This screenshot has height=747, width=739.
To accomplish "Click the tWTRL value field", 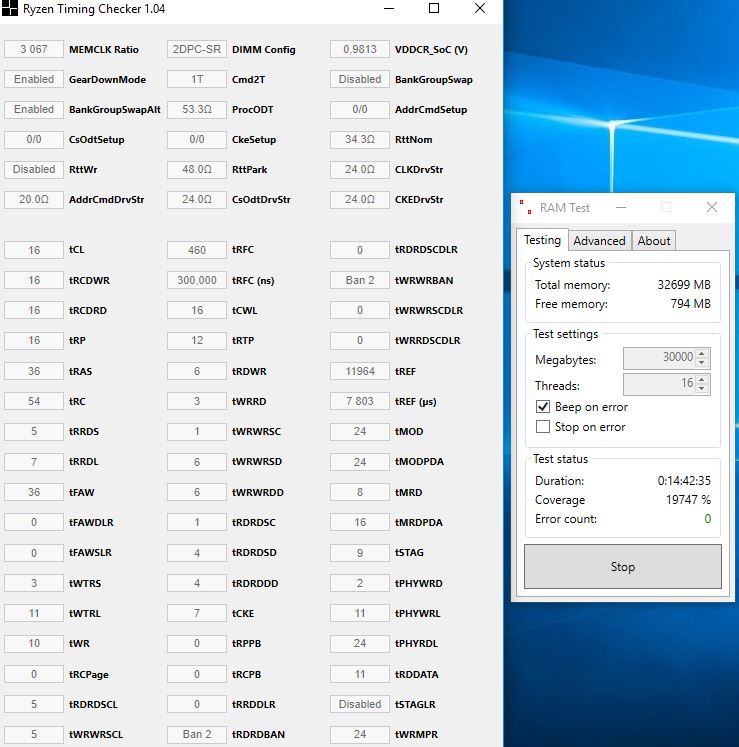I will coord(34,613).
